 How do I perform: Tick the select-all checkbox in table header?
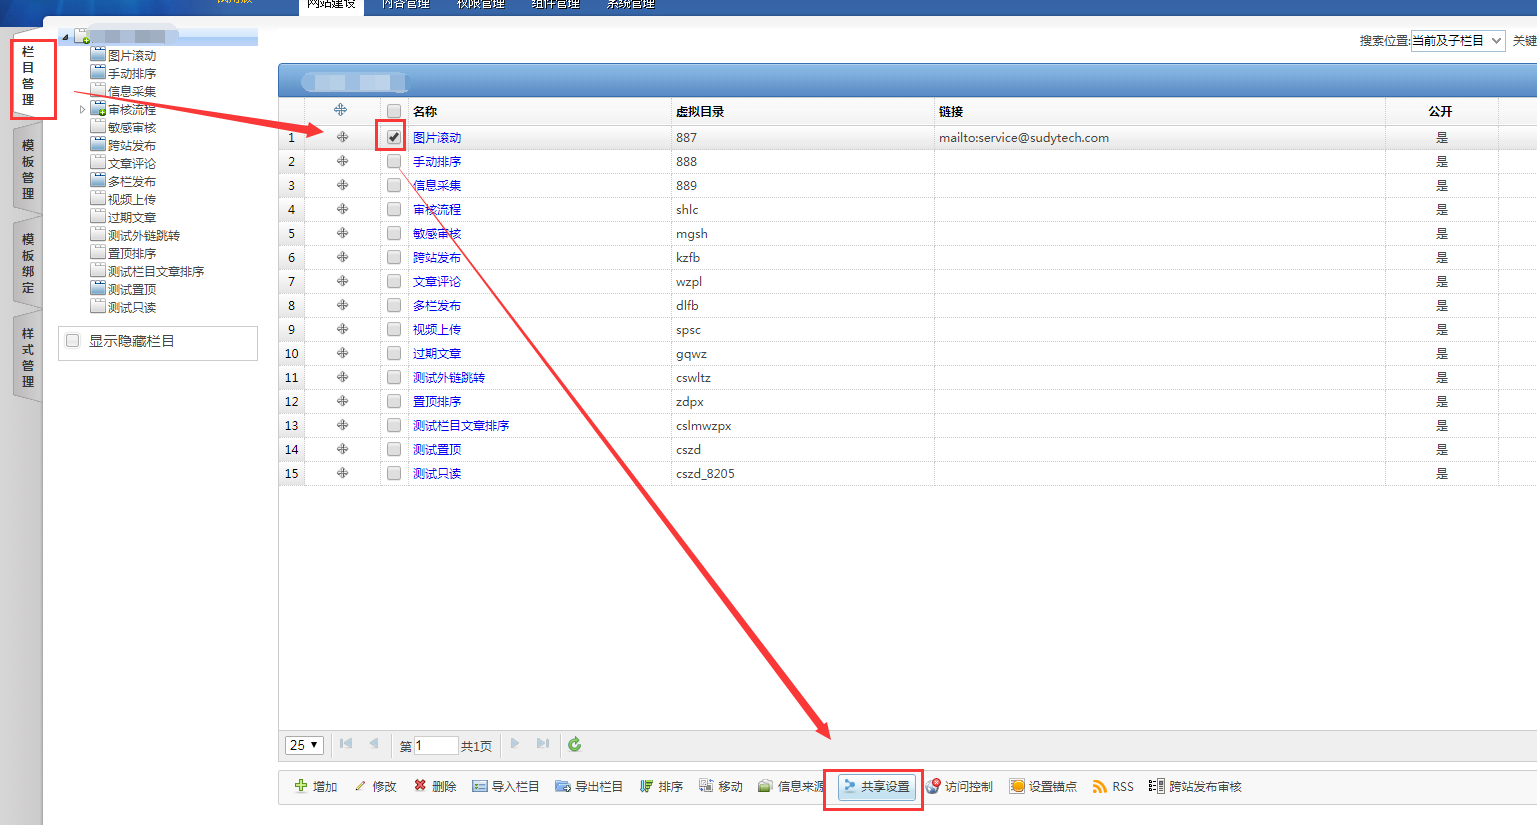tap(394, 111)
